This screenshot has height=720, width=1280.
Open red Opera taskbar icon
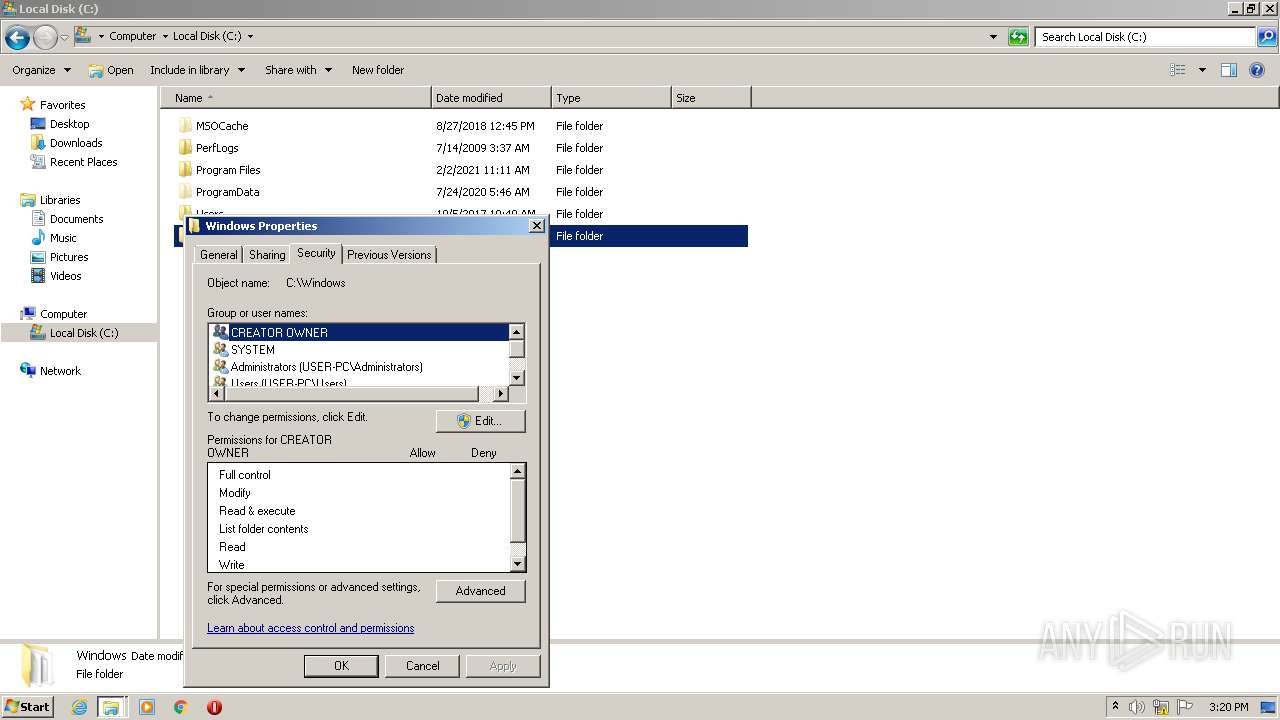[214, 707]
